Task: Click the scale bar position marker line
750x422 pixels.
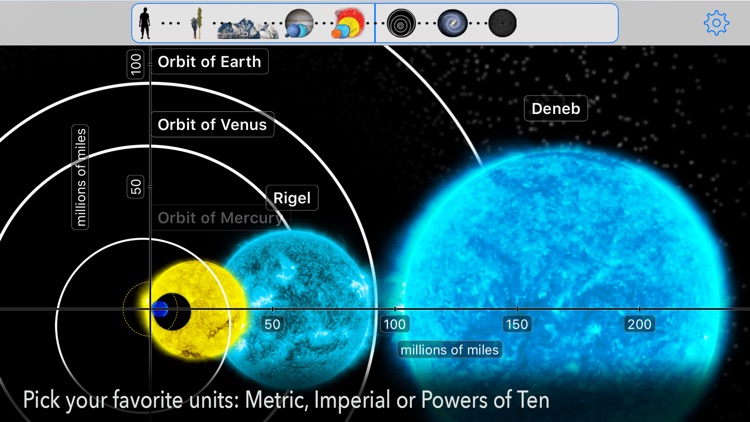Action: coord(375,23)
